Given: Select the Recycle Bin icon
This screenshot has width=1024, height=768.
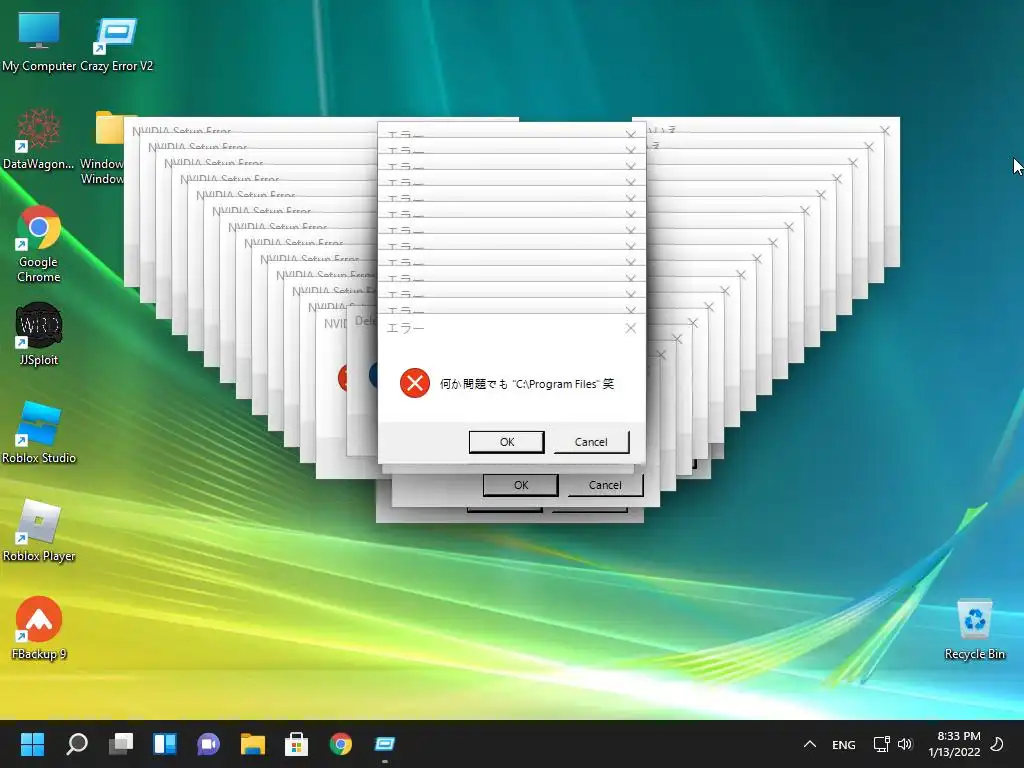Looking at the screenshot, I should pos(974,630).
